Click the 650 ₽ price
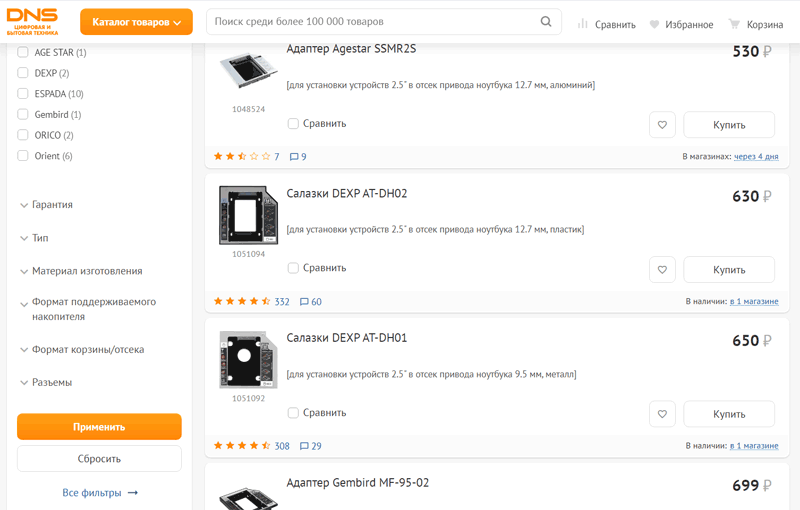 click(752, 341)
